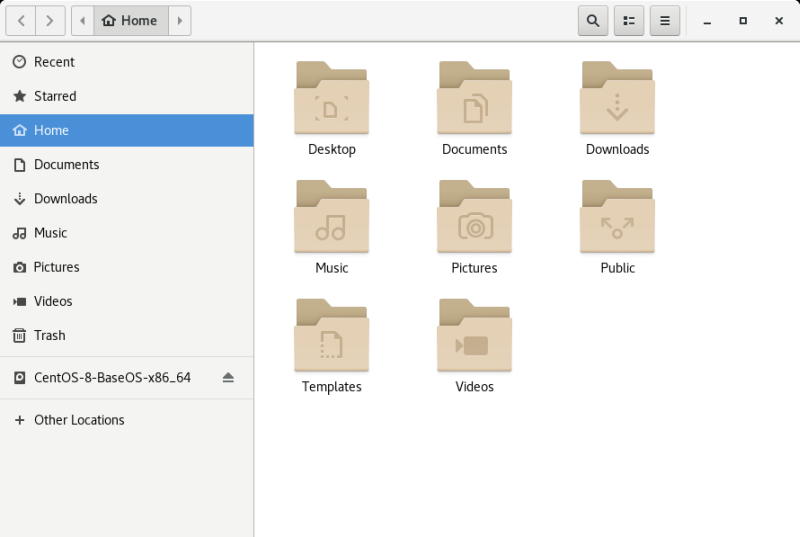Open the Documents folder icon in the main view
The image size is (800, 537).
pos(474,97)
